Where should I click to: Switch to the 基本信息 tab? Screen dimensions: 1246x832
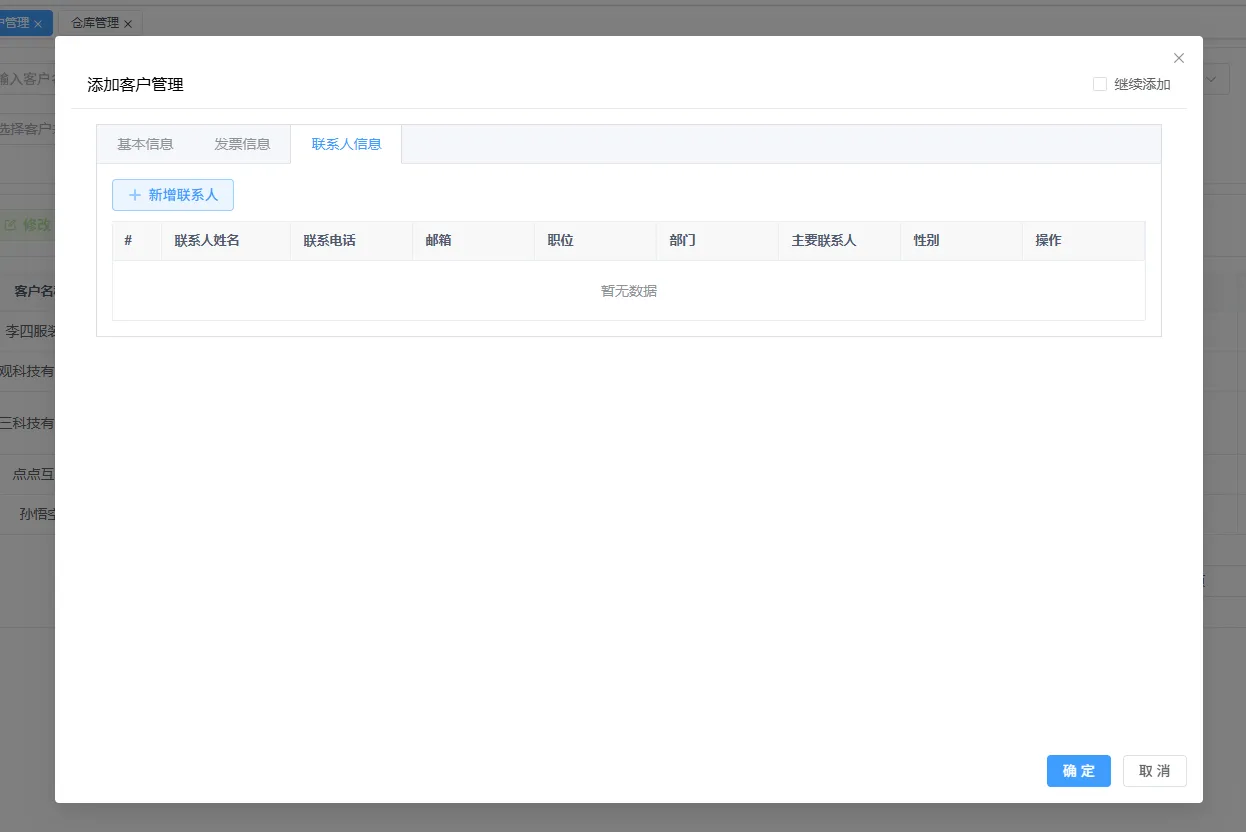[x=145, y=144]
